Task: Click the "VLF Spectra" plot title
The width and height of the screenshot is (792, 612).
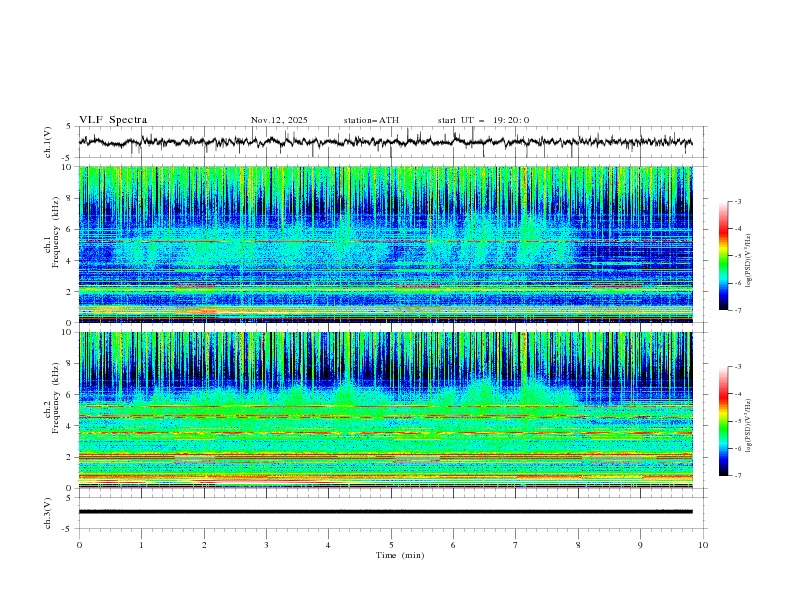Action: pyautogui.click(x=113, y=120)
